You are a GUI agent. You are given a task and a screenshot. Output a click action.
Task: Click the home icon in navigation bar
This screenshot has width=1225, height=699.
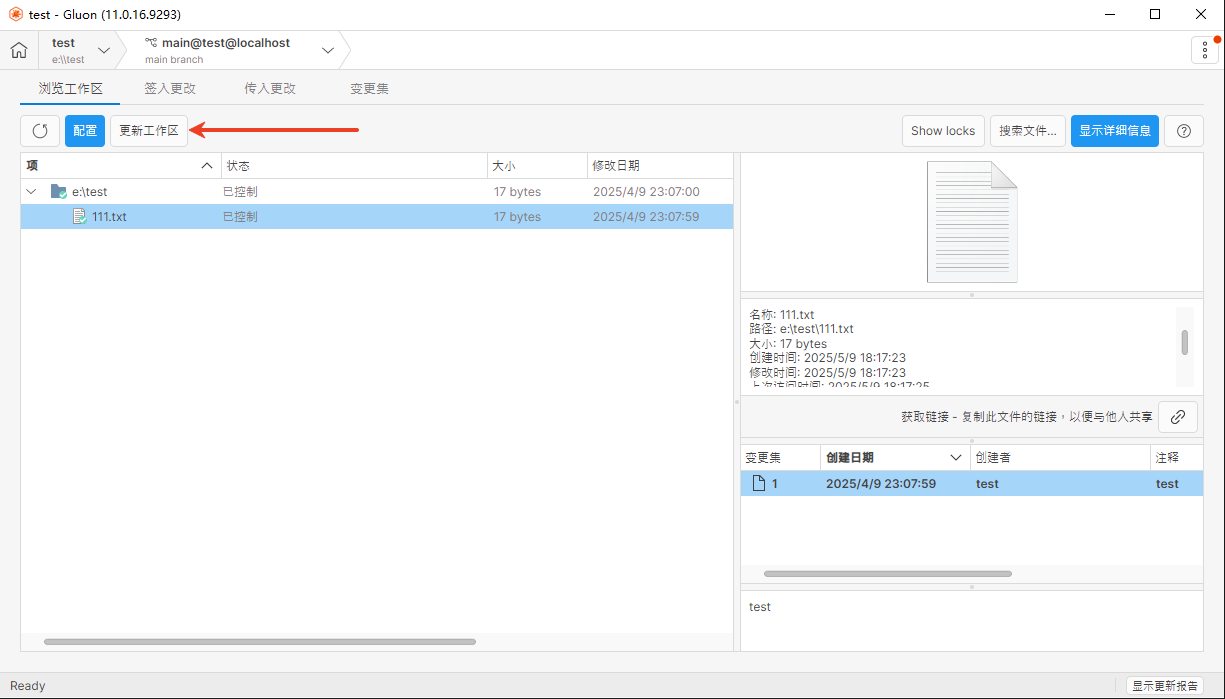coord(19,50)
